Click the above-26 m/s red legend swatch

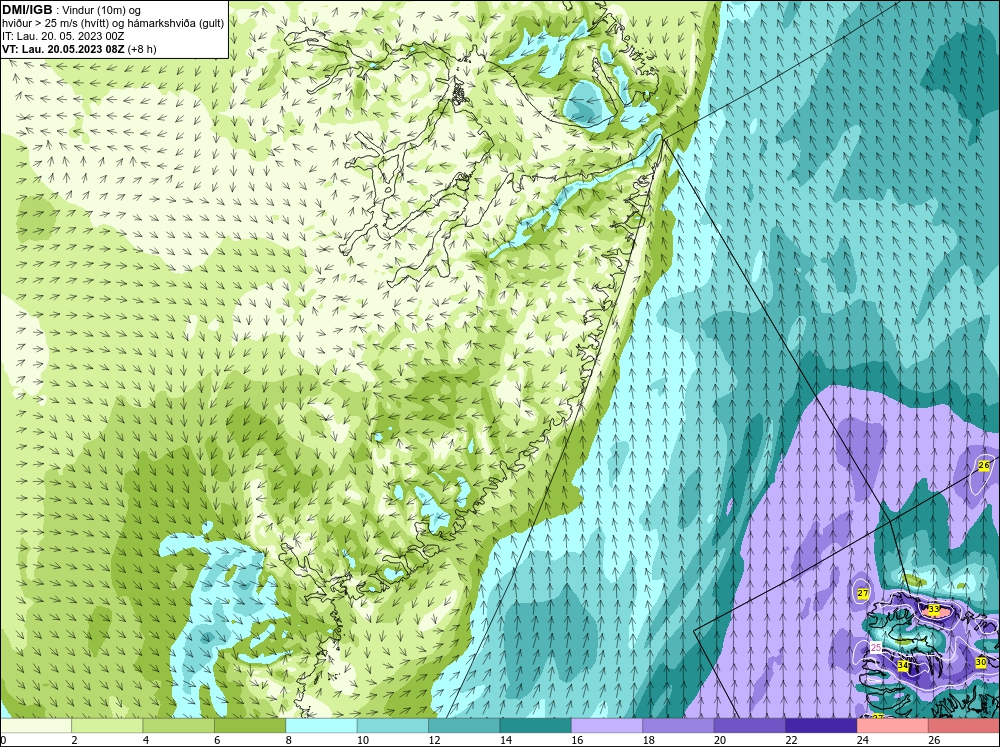coord(964,726)
